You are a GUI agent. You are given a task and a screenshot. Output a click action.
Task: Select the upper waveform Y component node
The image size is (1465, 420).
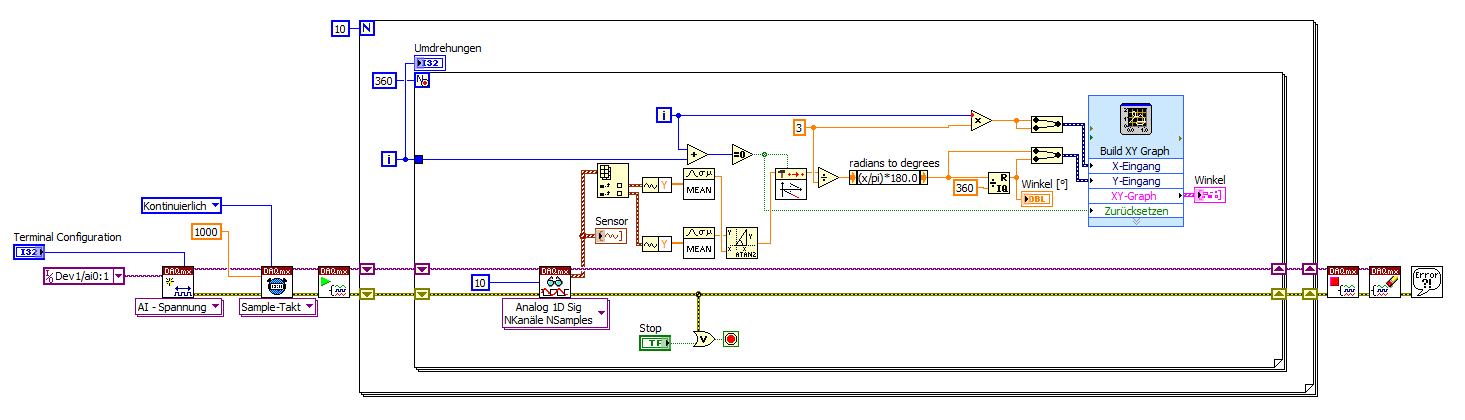point(657,183)
